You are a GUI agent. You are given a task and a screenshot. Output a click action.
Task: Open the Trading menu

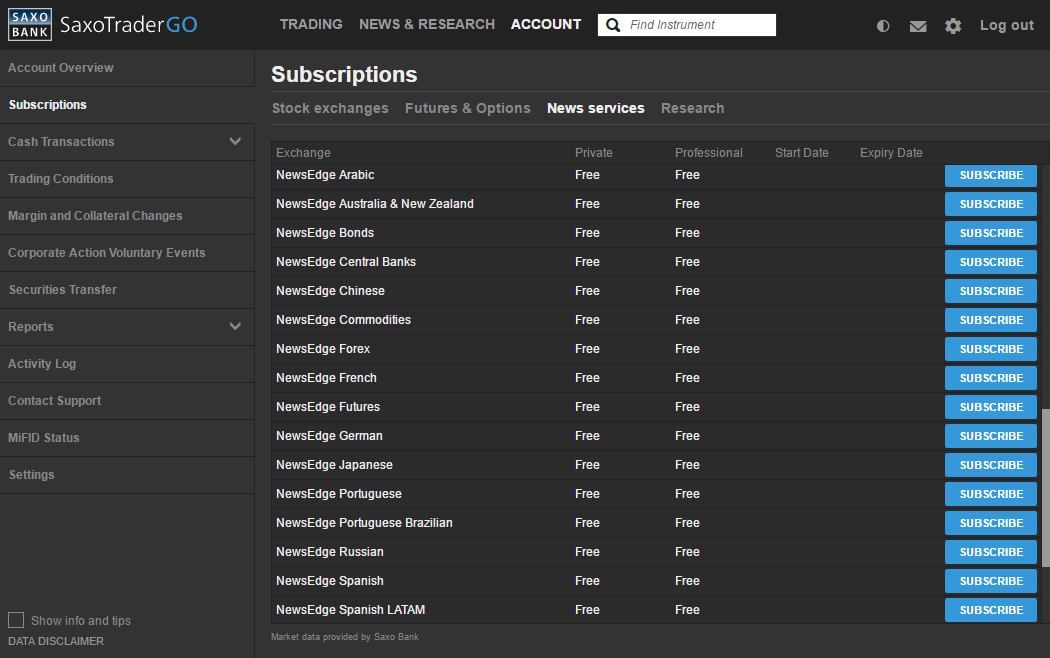[311, 24]
